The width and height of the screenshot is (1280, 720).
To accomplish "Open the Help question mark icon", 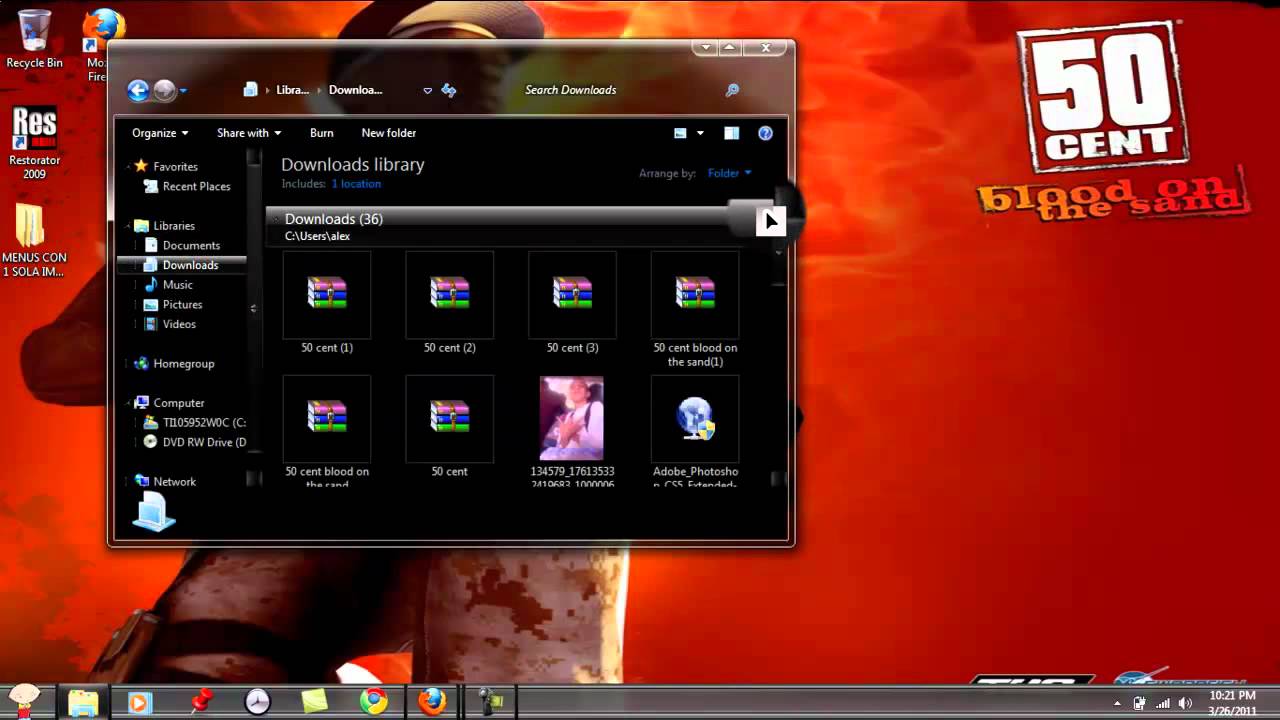I will (x=765, y=133).
